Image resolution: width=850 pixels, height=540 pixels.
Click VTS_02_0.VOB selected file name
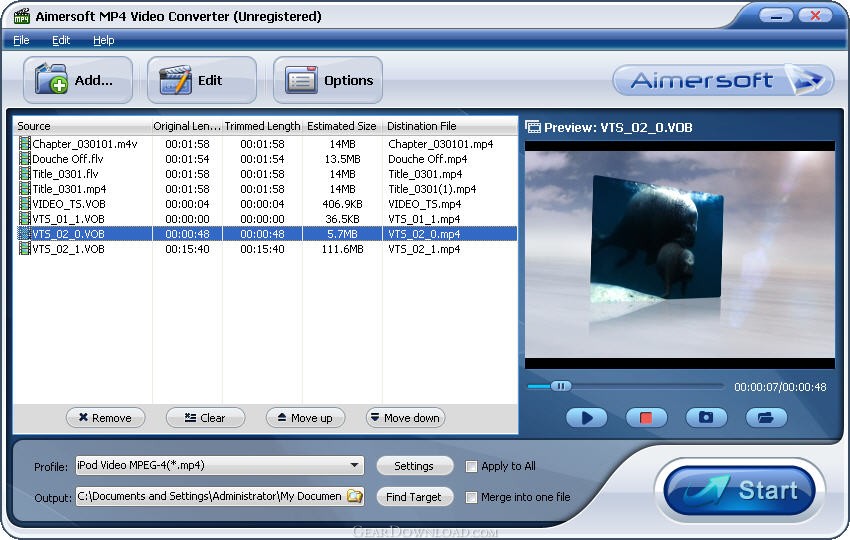click(68, 234)
